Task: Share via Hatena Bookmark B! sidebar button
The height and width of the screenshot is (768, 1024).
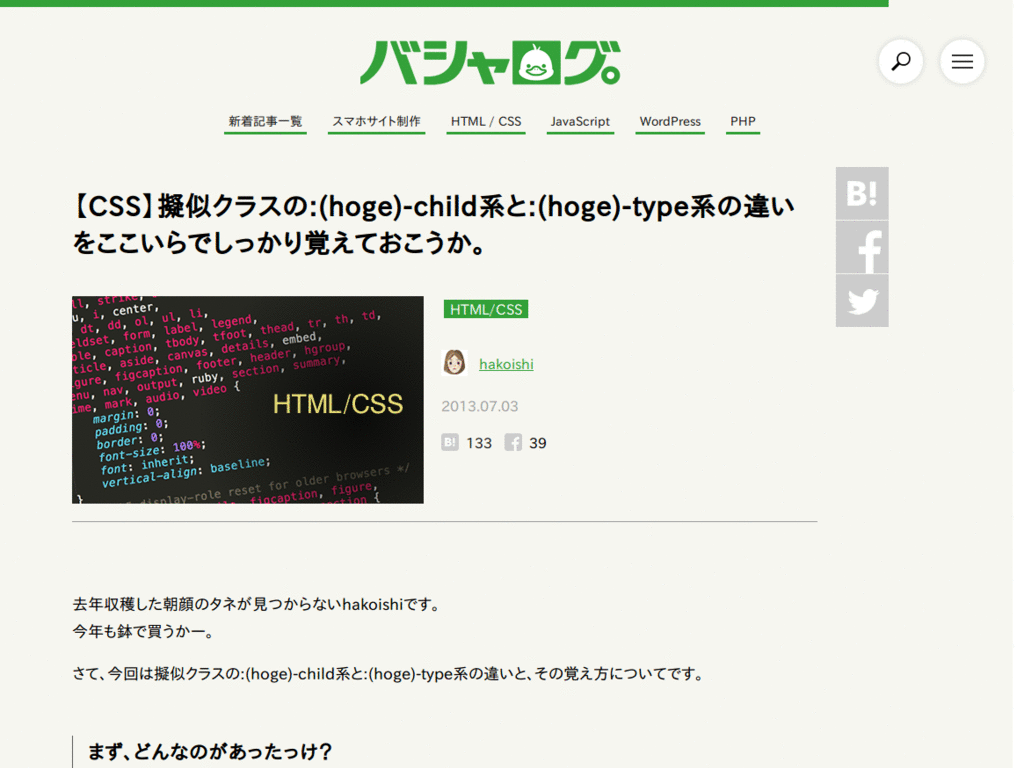Action: (x=862, y=193)
